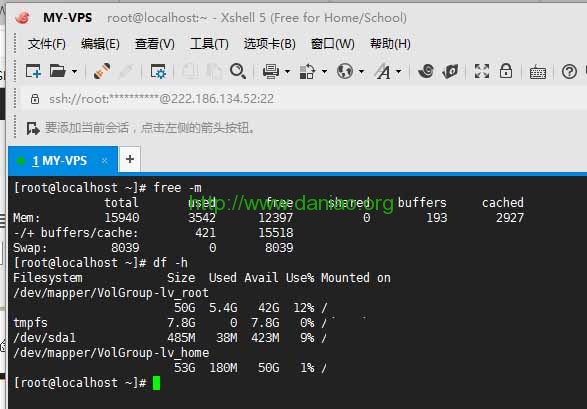587x409 pixels.
Task: Click the lock icon in address bar
Action: (35, 99)
